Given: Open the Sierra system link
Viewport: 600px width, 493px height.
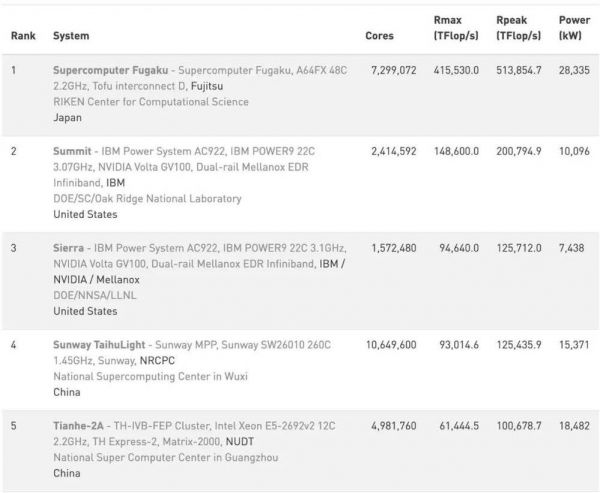Looking at the screenshot, I should pyautogui.click(x=72, y=248).
